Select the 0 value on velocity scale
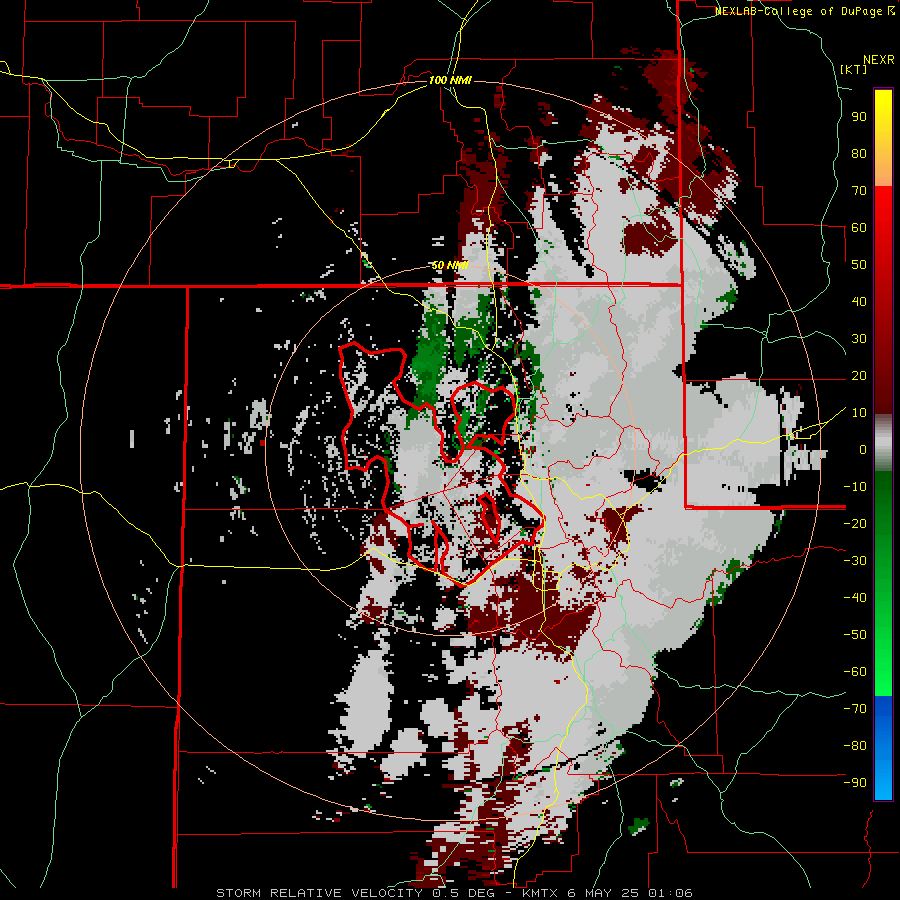 (863, 449)
